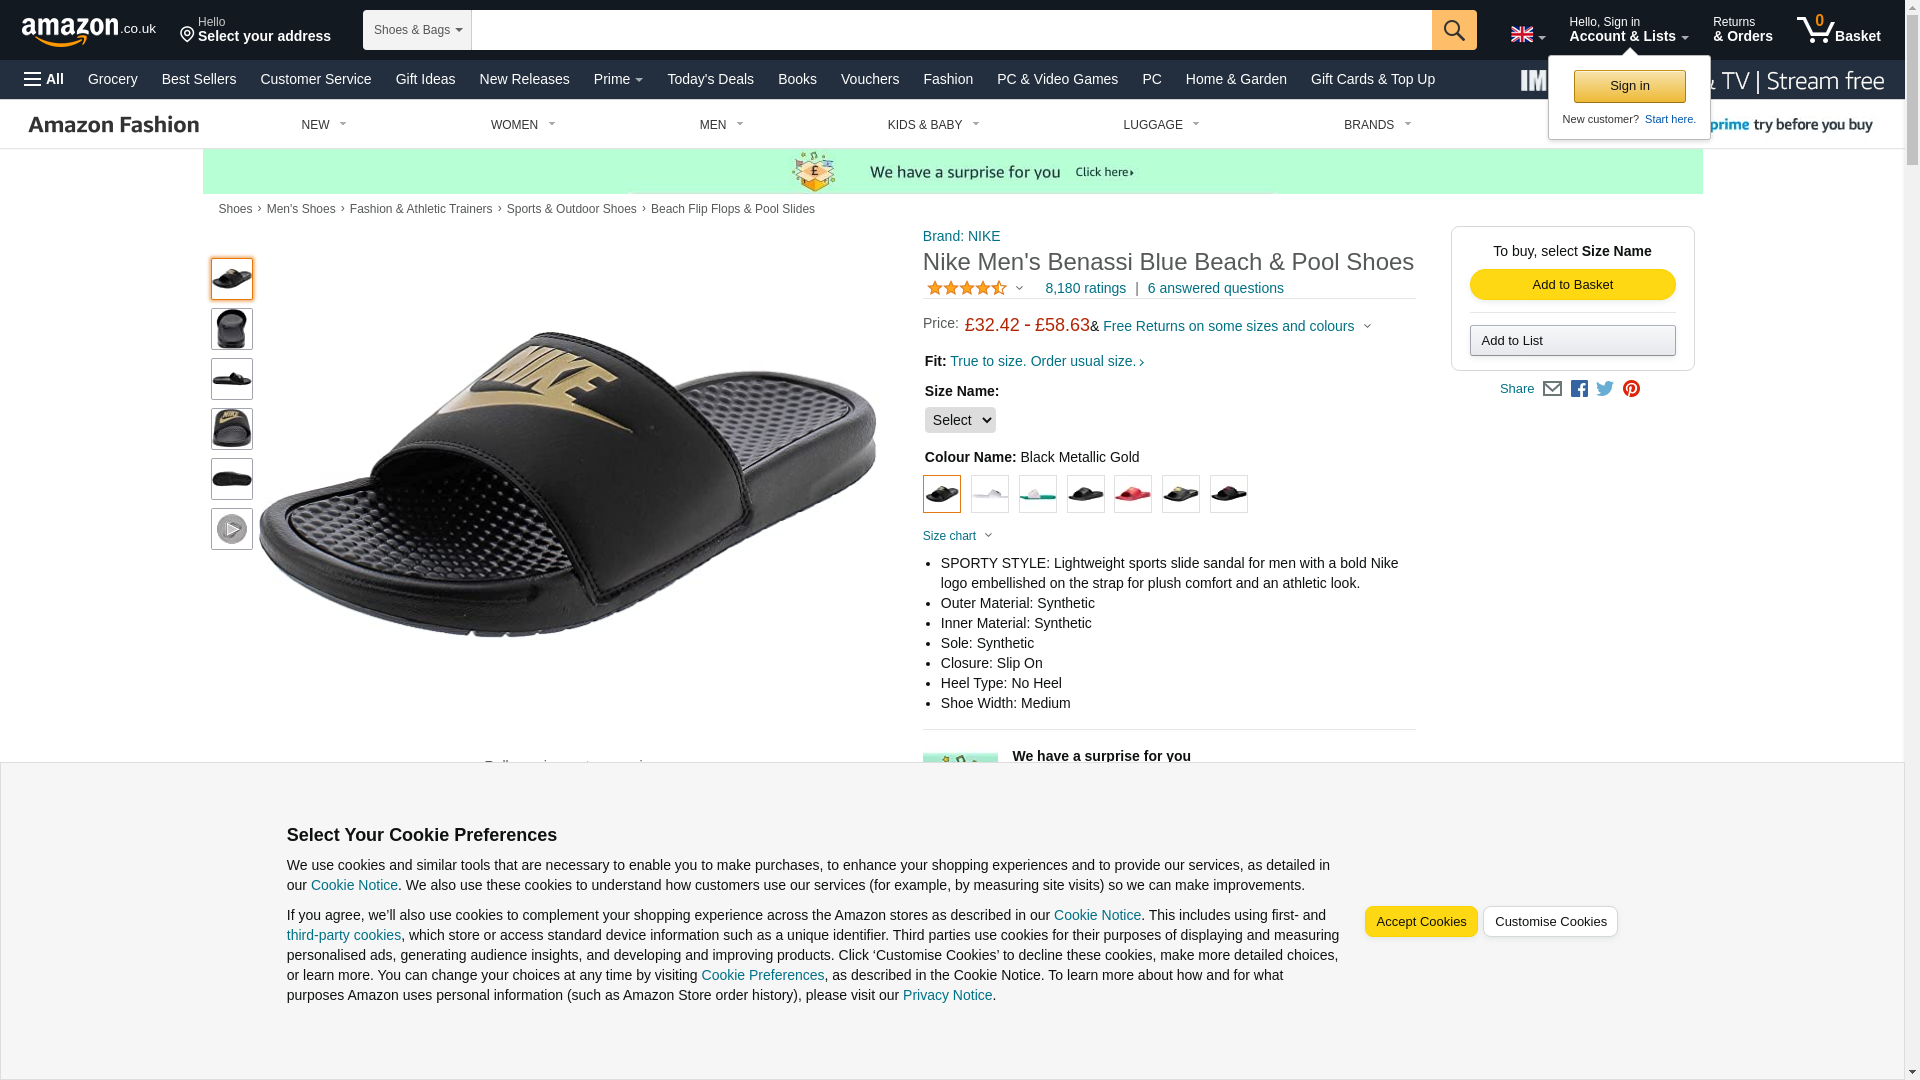Image resolution: width=1920 pixels, height=1080 pixels.
Task: Select the red colour swatch
Action: click(1133, 494)
